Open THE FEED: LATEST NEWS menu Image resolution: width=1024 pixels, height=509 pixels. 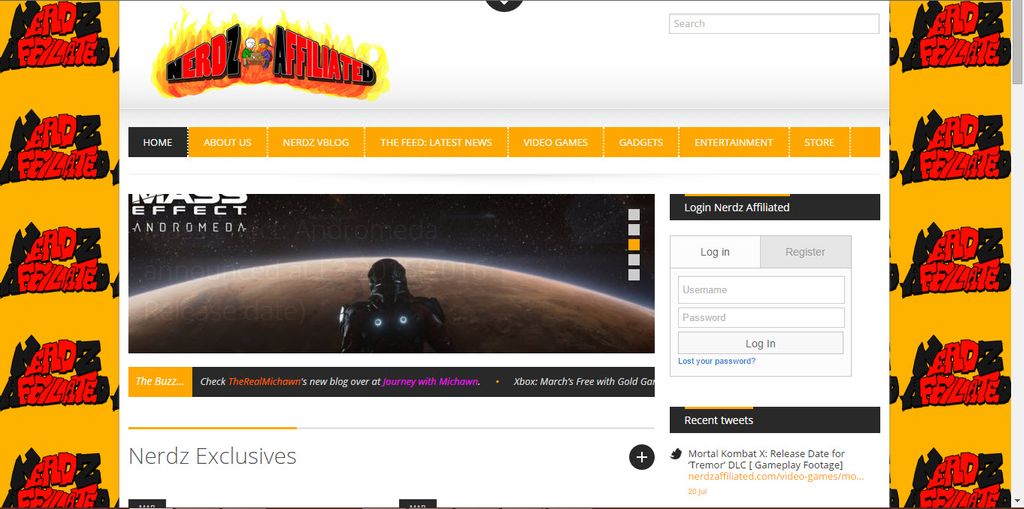pyautogui.click(x=436, y=142)
